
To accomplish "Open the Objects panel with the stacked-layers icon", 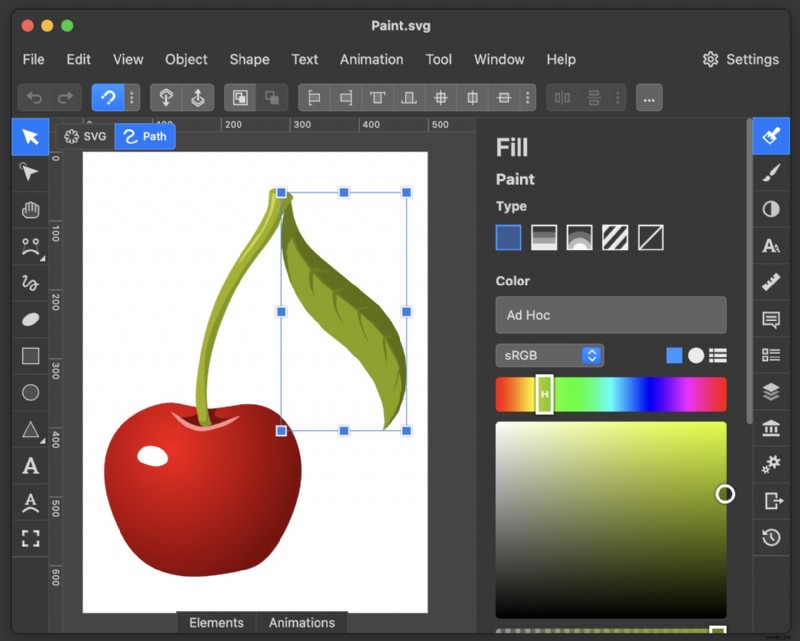I will 770,391.
